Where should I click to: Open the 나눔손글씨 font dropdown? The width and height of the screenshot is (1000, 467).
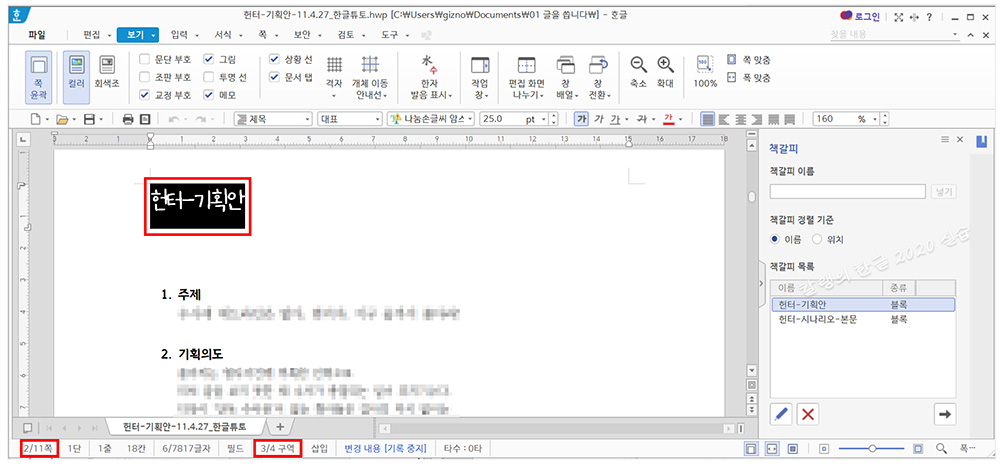[471, 119]
